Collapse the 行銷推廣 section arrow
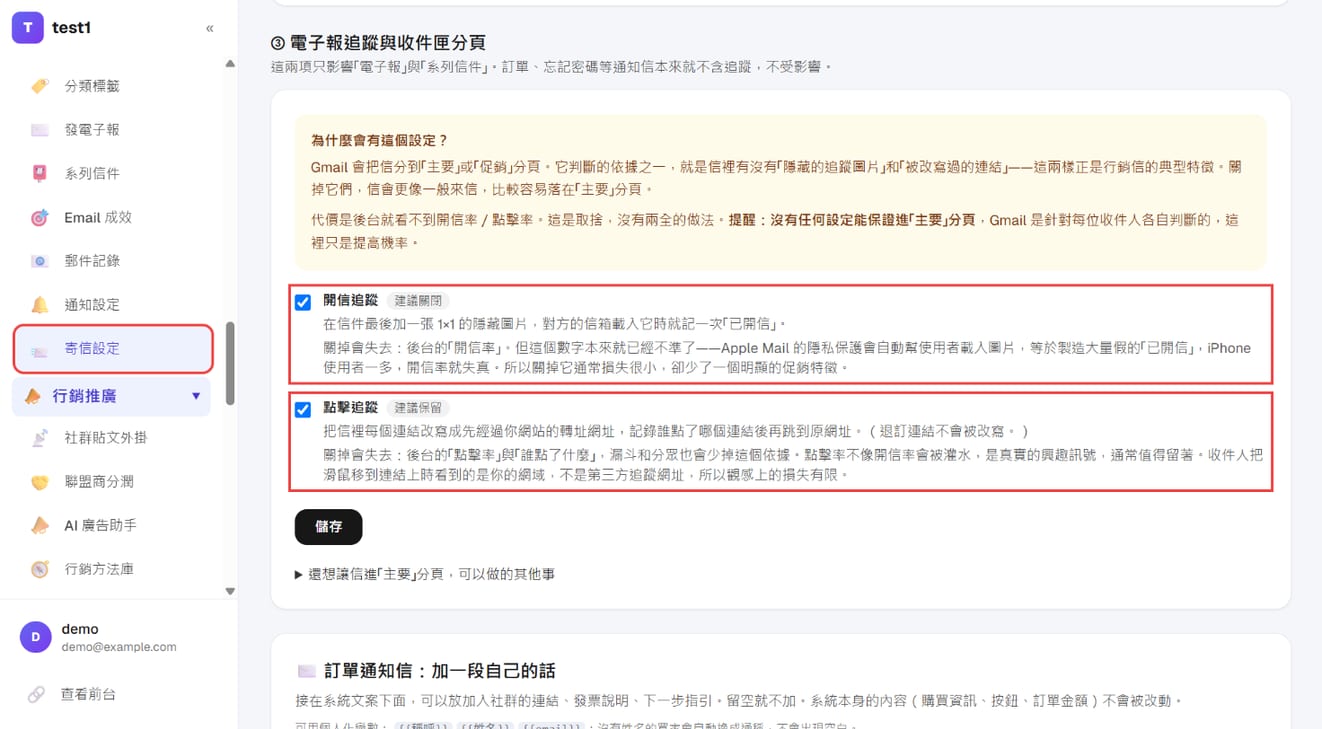1322x729 pixels. [x=196, y=396]
